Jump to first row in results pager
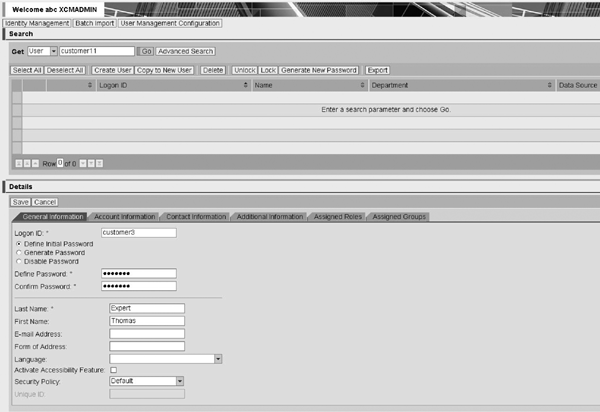Screen dimensions: 600x412 19,164
